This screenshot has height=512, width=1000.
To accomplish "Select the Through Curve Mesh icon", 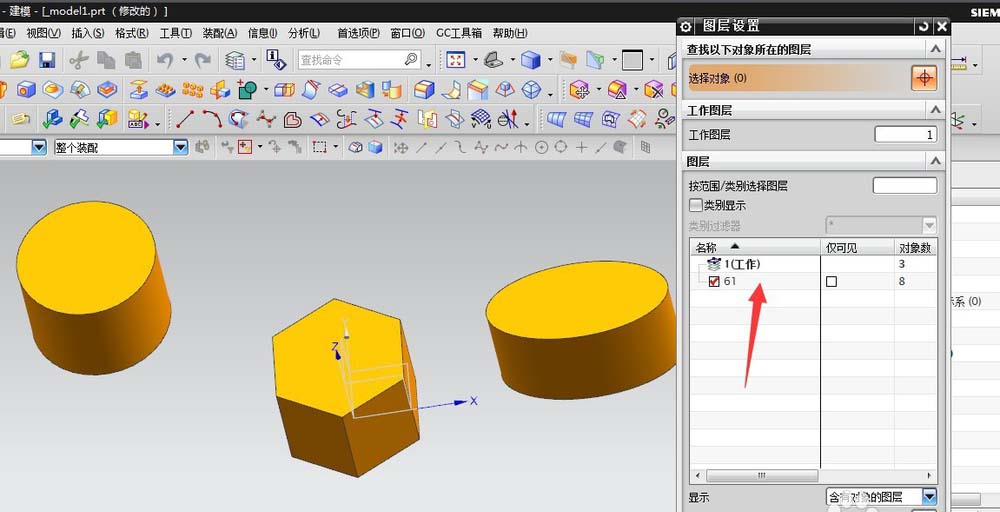I will [x=583, y=119].
